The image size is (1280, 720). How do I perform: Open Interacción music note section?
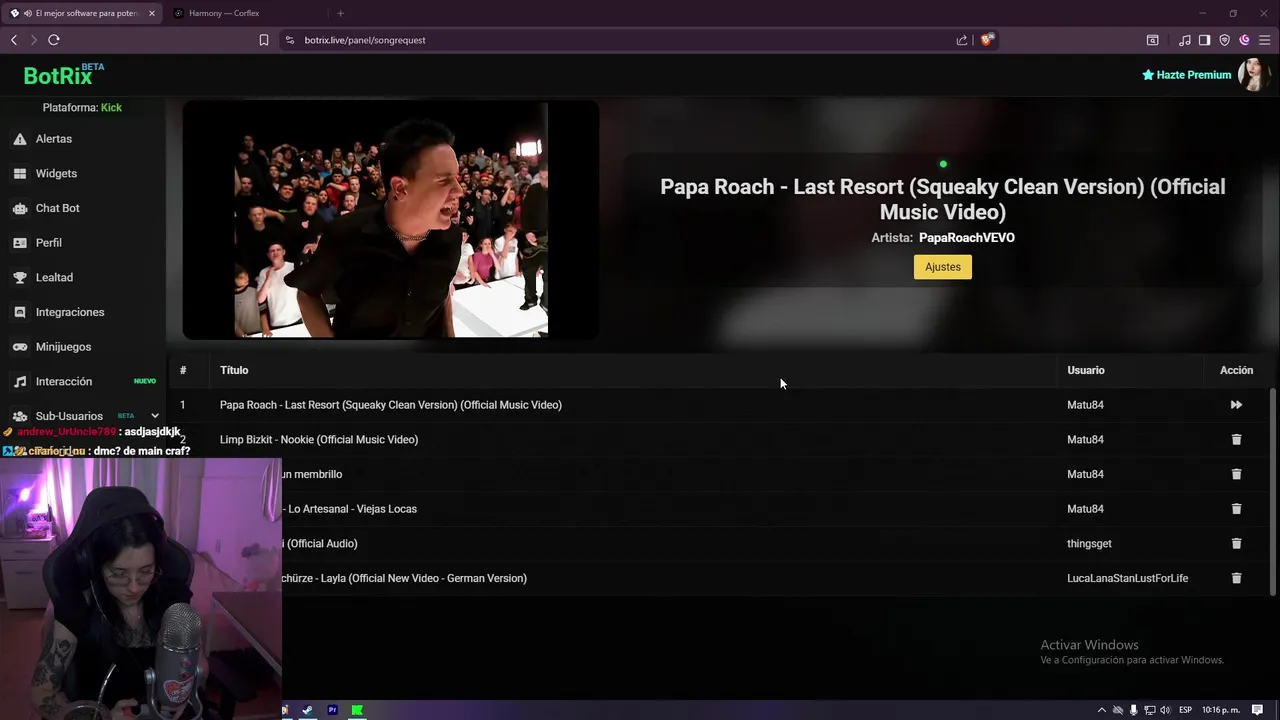pos(20,381)
